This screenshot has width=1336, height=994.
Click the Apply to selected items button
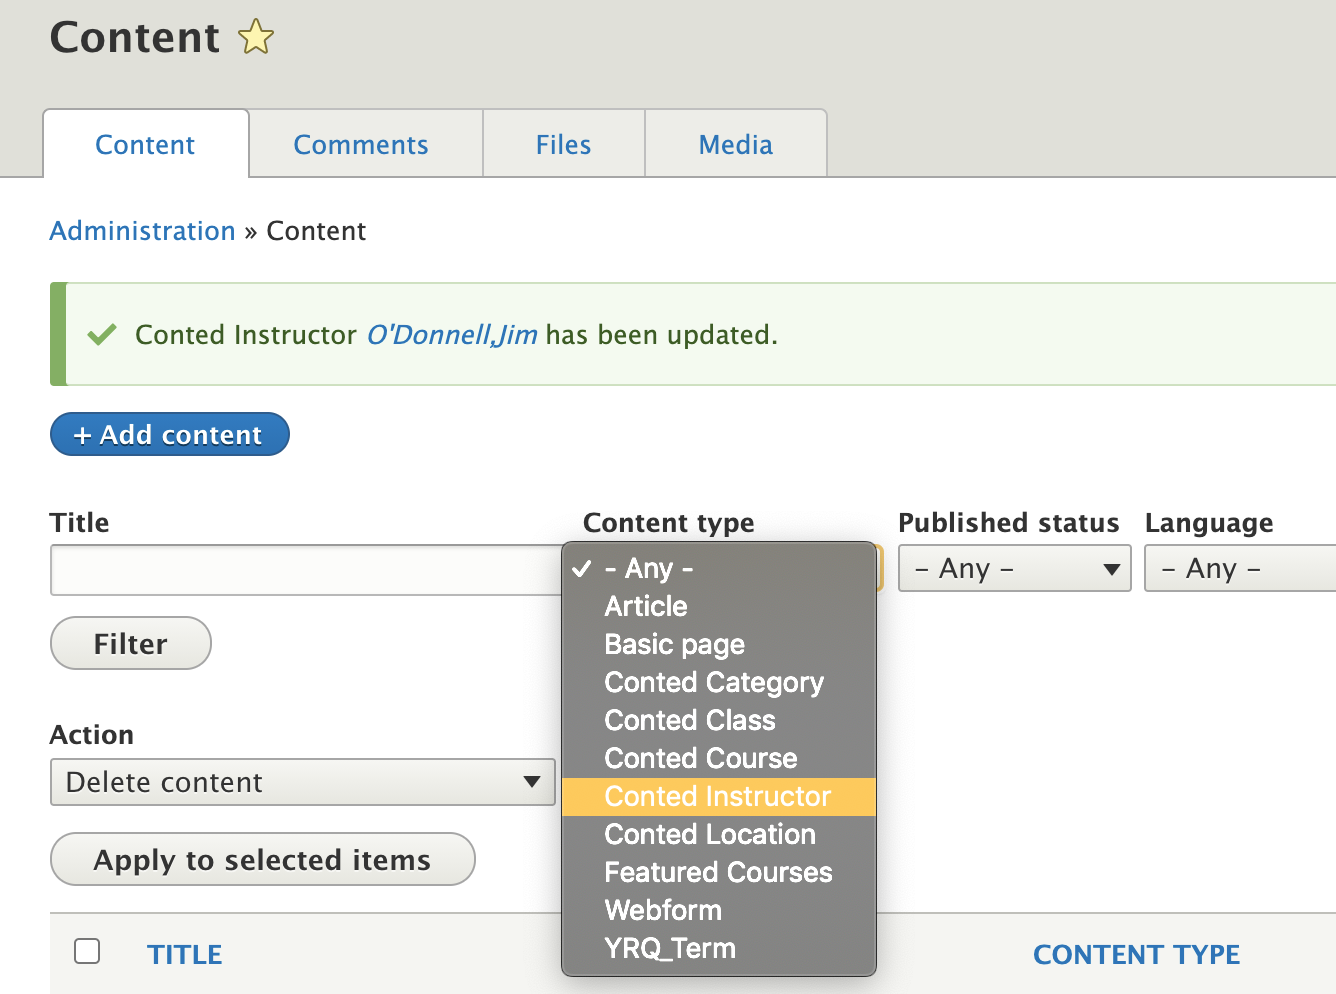(x=262, y=859)
